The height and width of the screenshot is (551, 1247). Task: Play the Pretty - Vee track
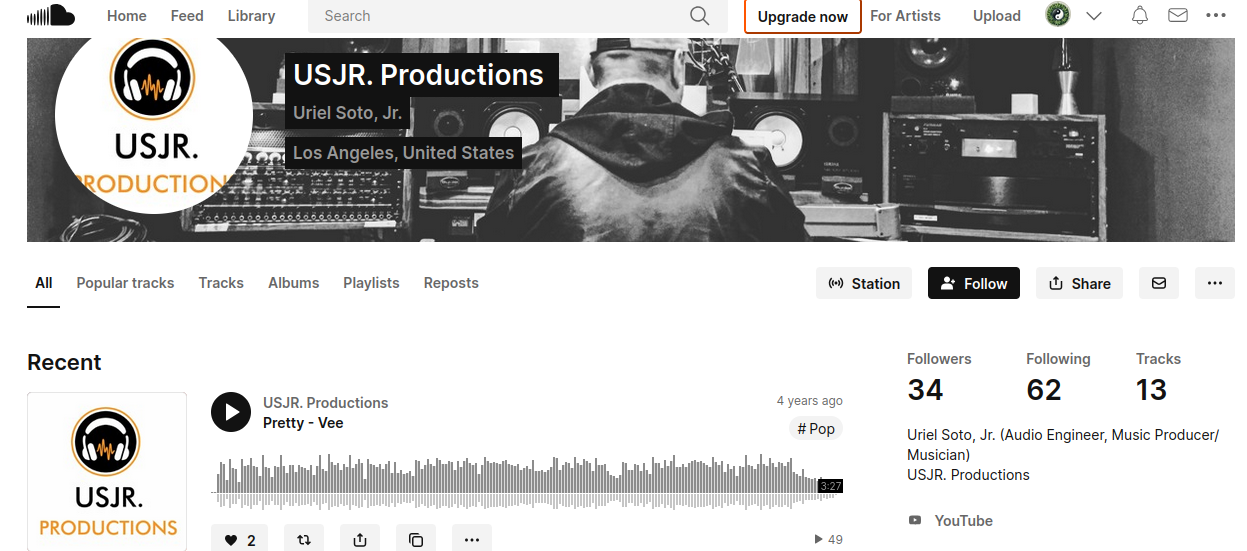(231, 412)
